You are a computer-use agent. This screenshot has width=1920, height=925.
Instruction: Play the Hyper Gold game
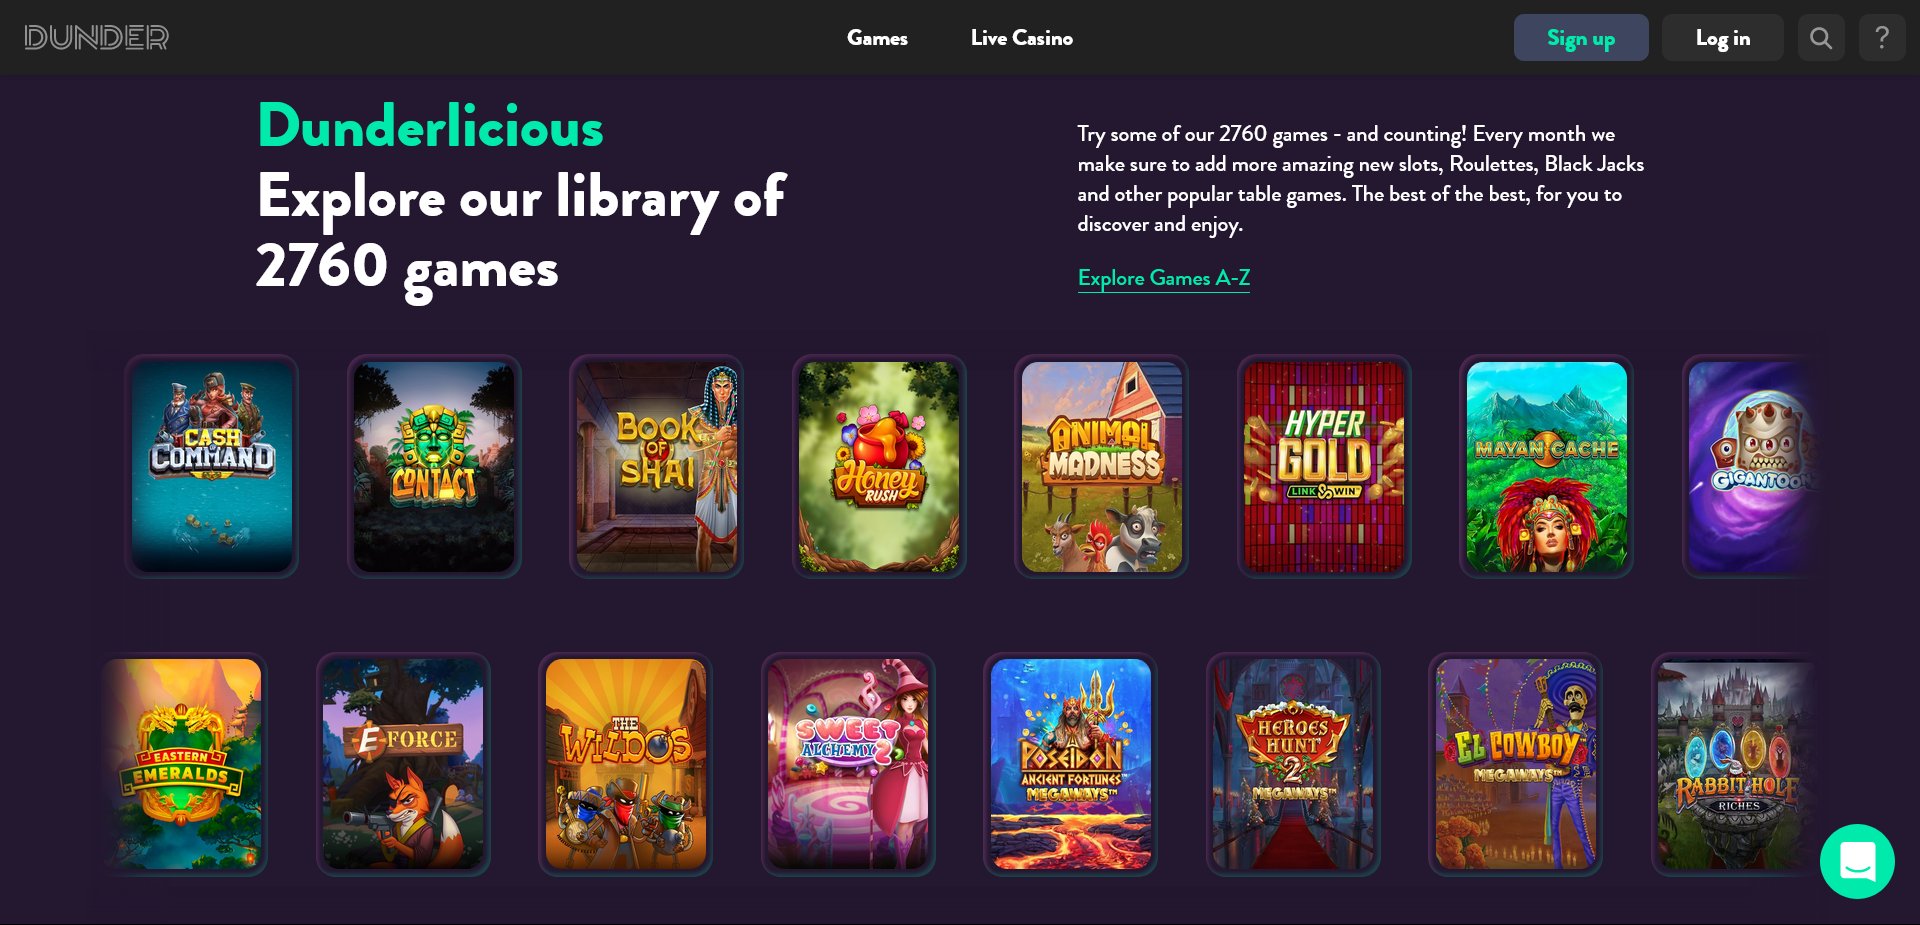(x=1324, y=466)
